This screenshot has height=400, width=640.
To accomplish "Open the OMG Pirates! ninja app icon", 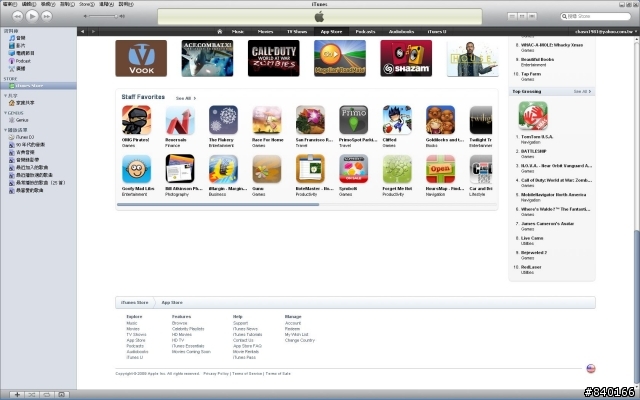I will click(x=136, y=120).
